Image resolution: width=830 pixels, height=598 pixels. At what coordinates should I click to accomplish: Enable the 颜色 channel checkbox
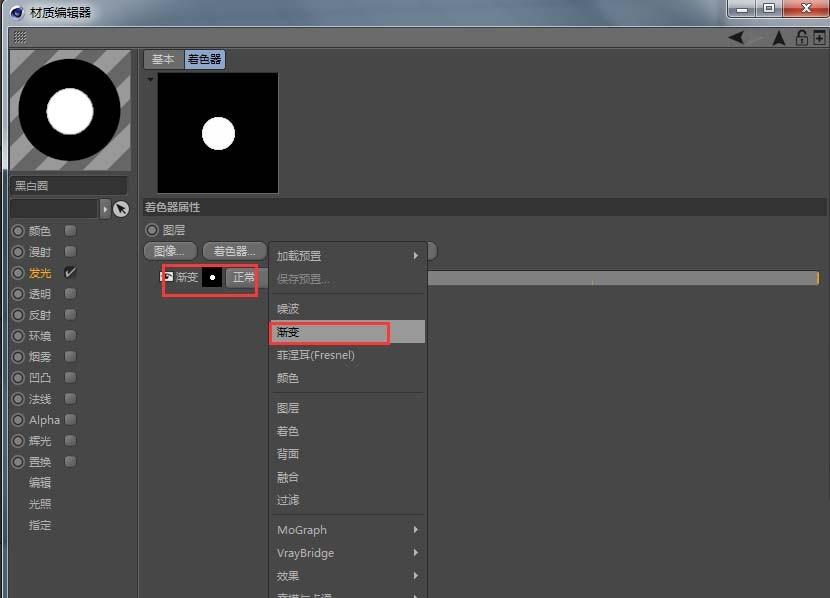click(x=69, y=230)
